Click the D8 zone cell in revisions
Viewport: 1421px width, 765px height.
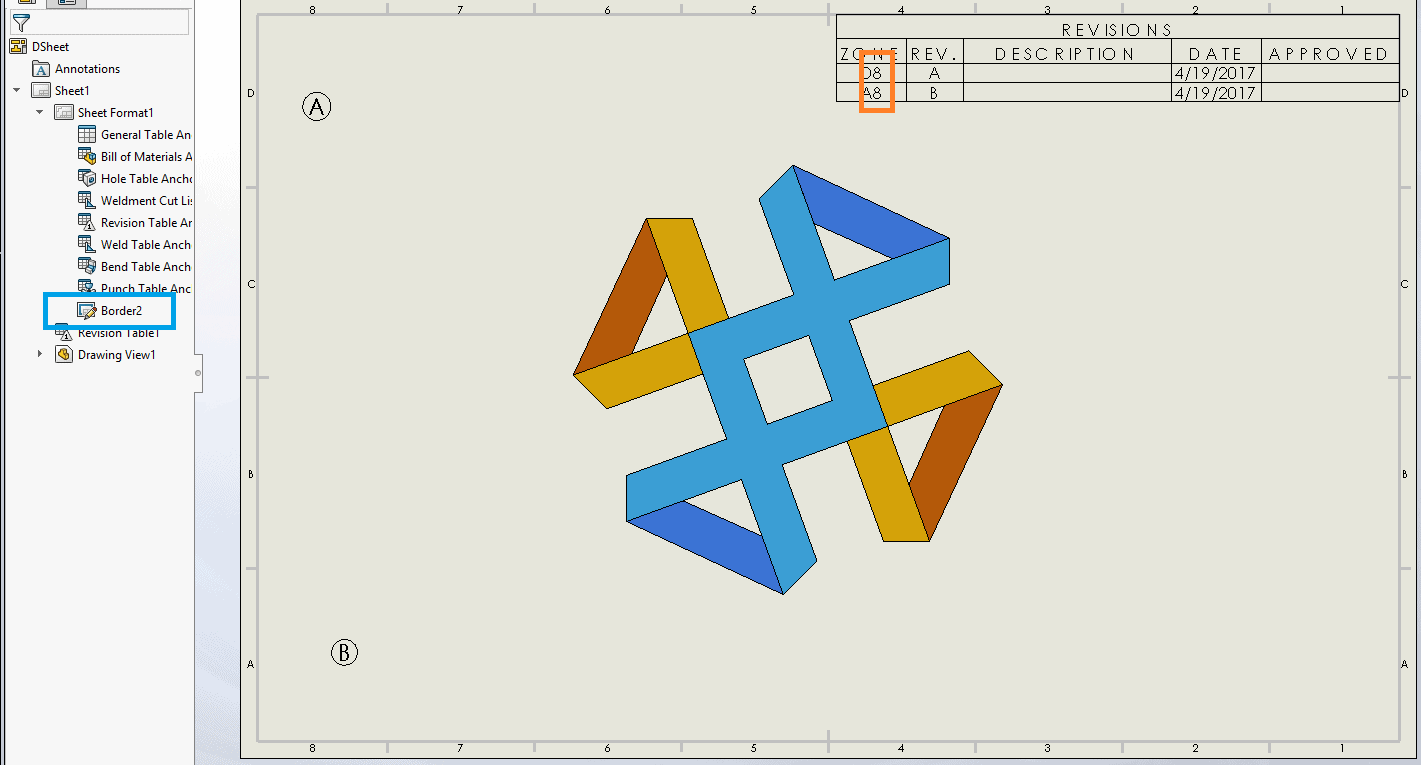tap(872, 74)
